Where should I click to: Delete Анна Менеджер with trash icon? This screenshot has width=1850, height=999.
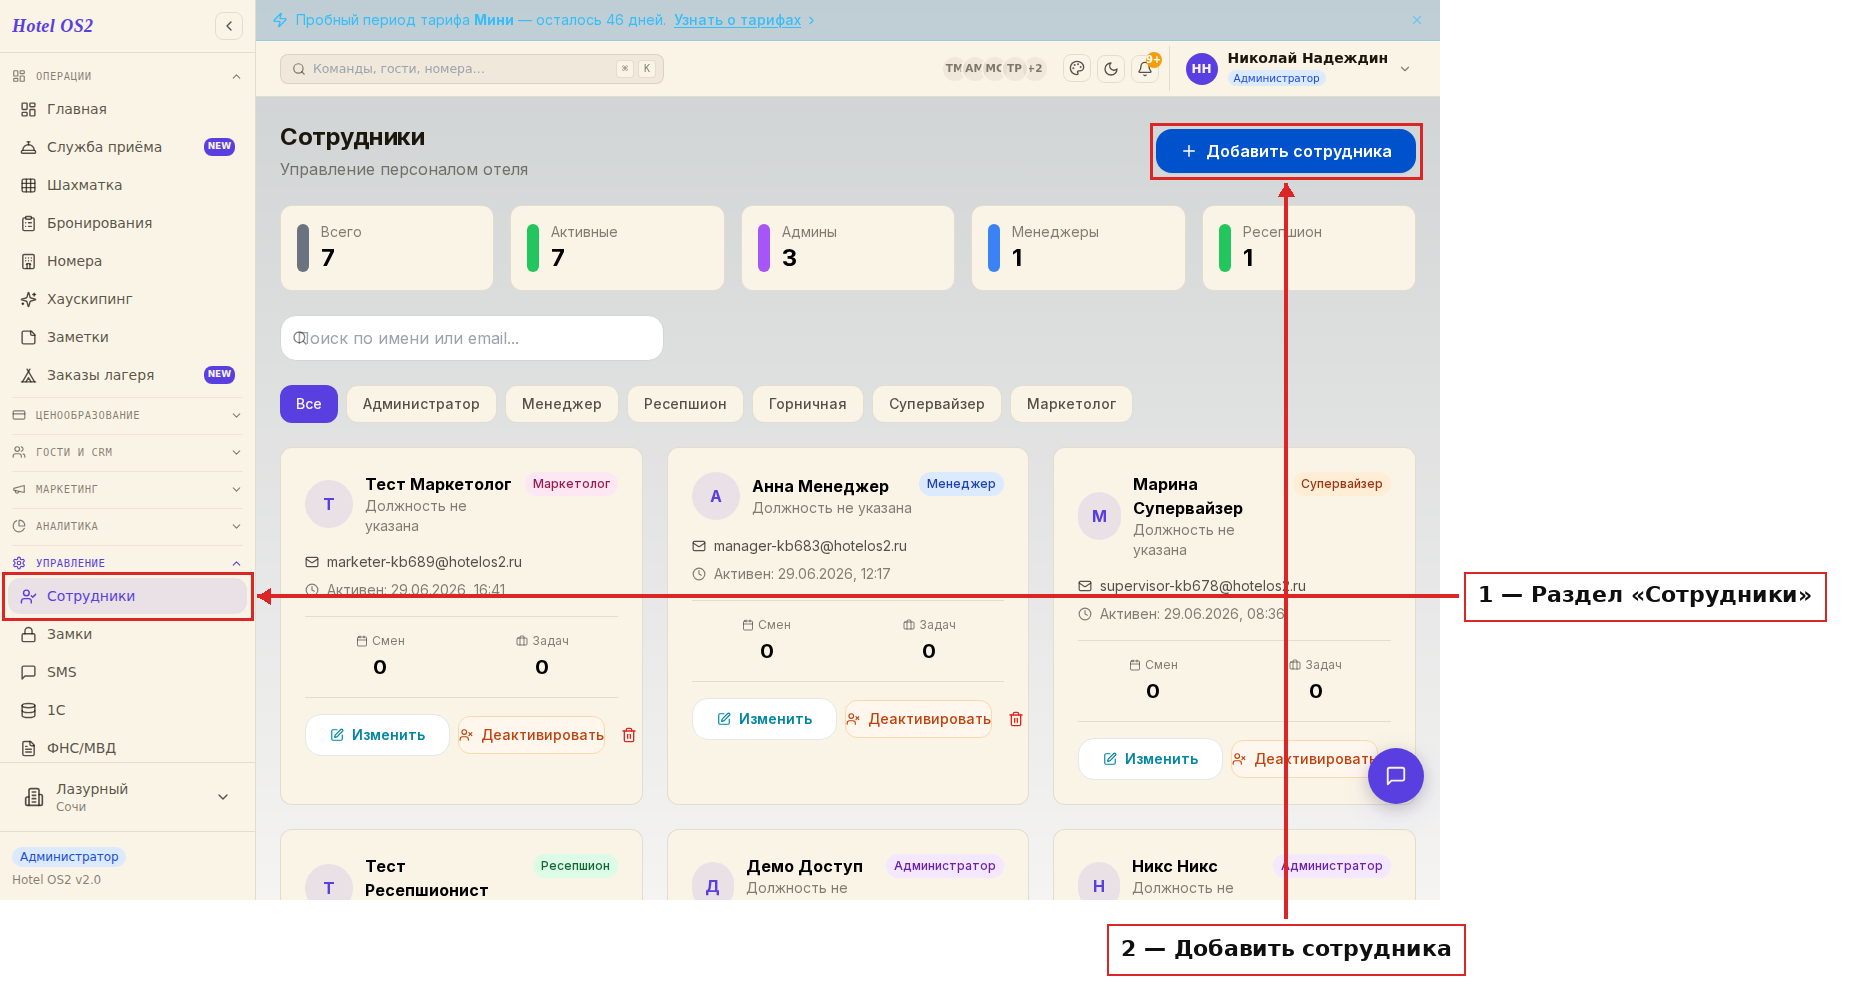click(1016, 719)
